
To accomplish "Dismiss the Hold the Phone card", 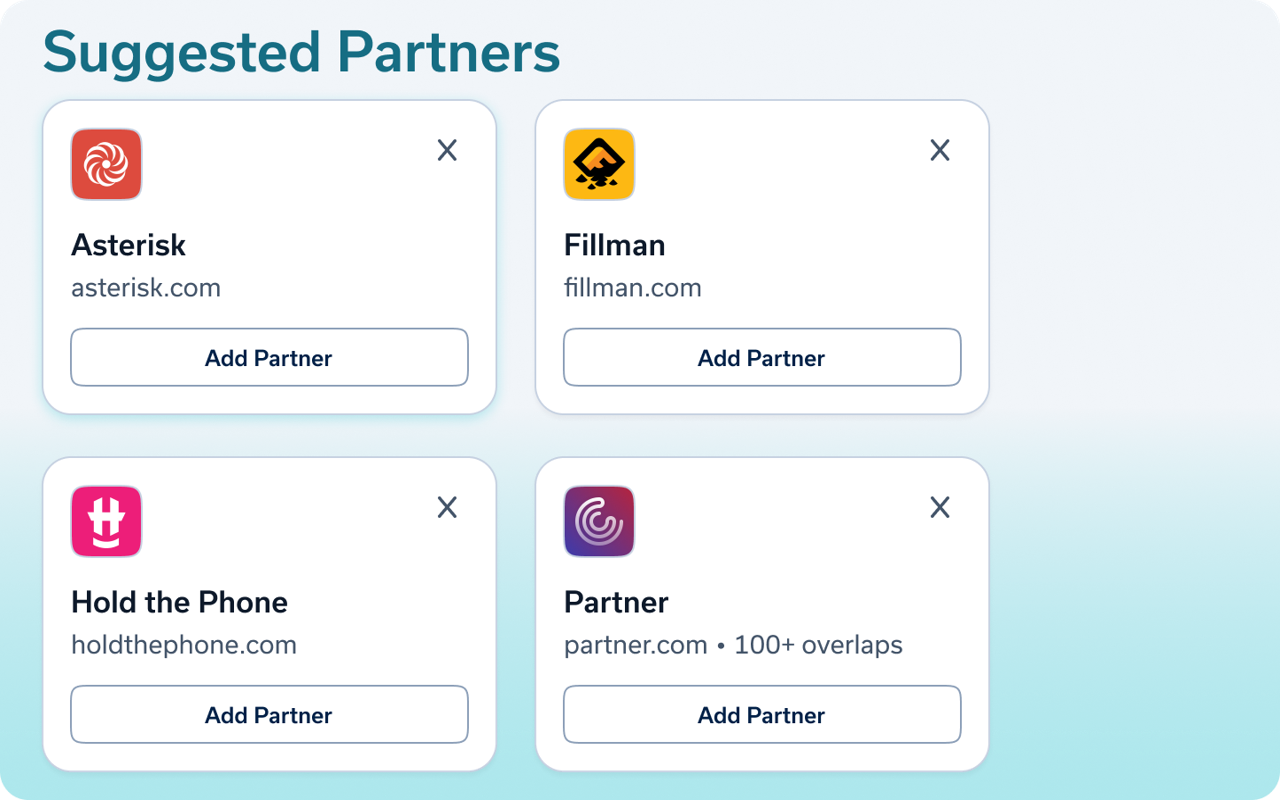I will (447, 507).
